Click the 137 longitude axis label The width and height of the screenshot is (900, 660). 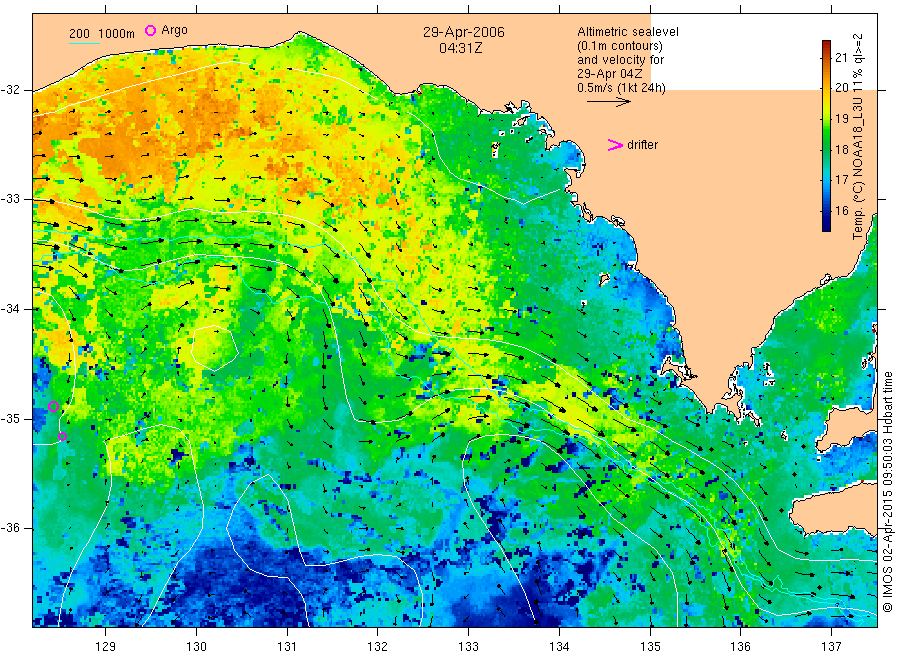coord(831,647)
